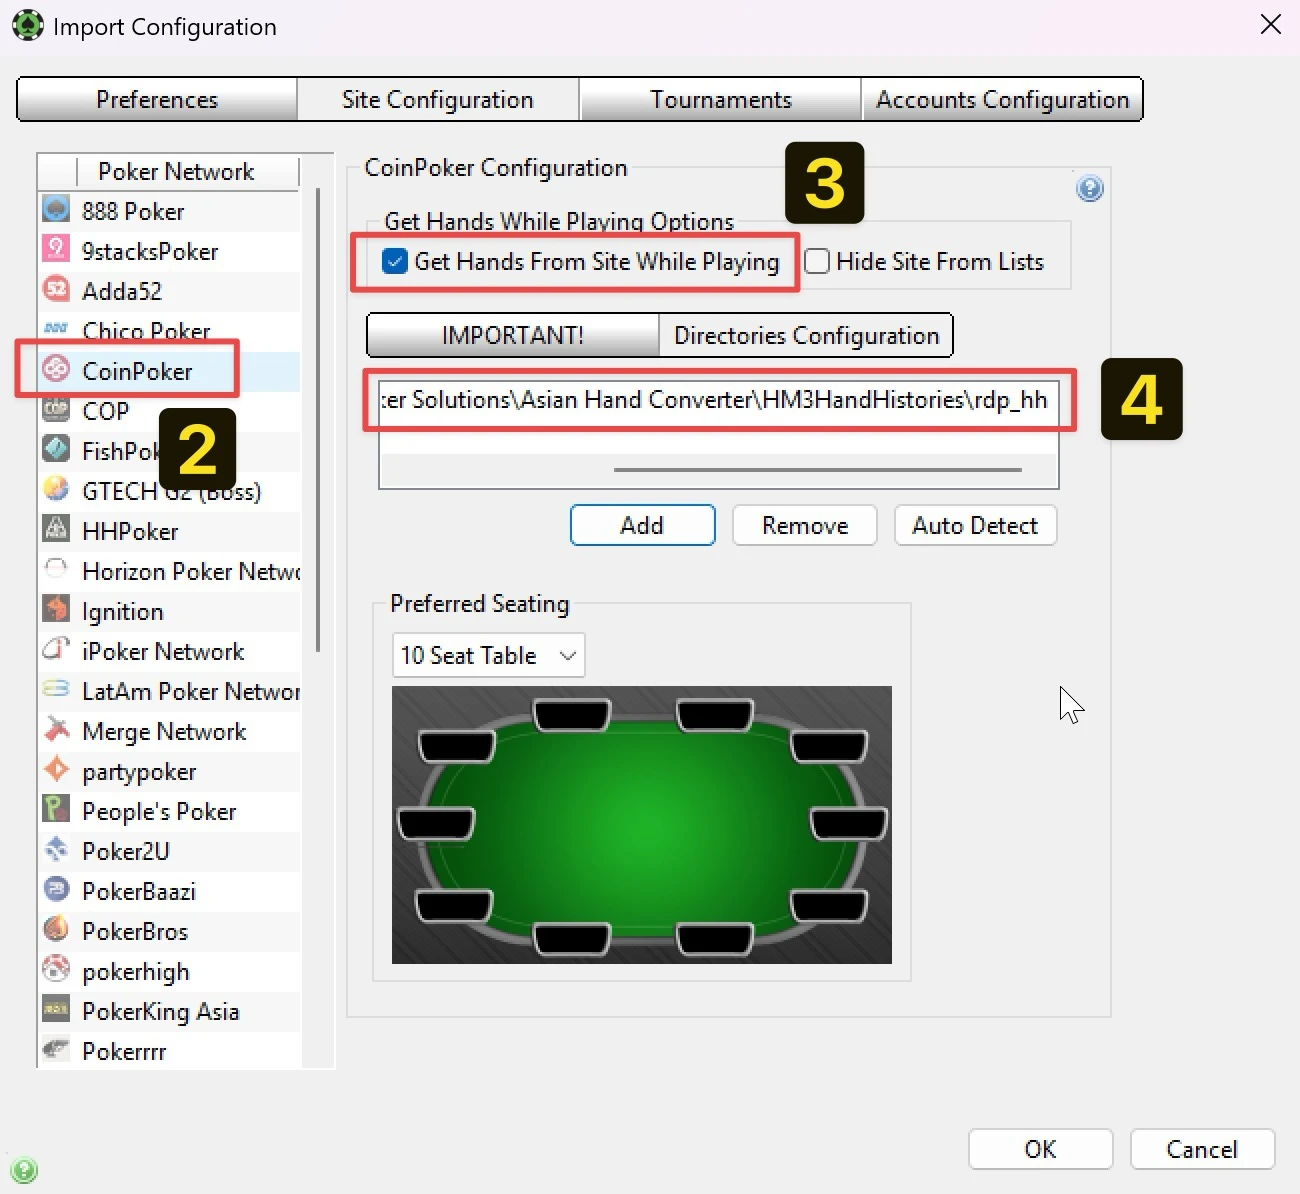Click the Horizon Poker Network icon
This screenshot has height=1194, width=1300.
coord(56,570)
